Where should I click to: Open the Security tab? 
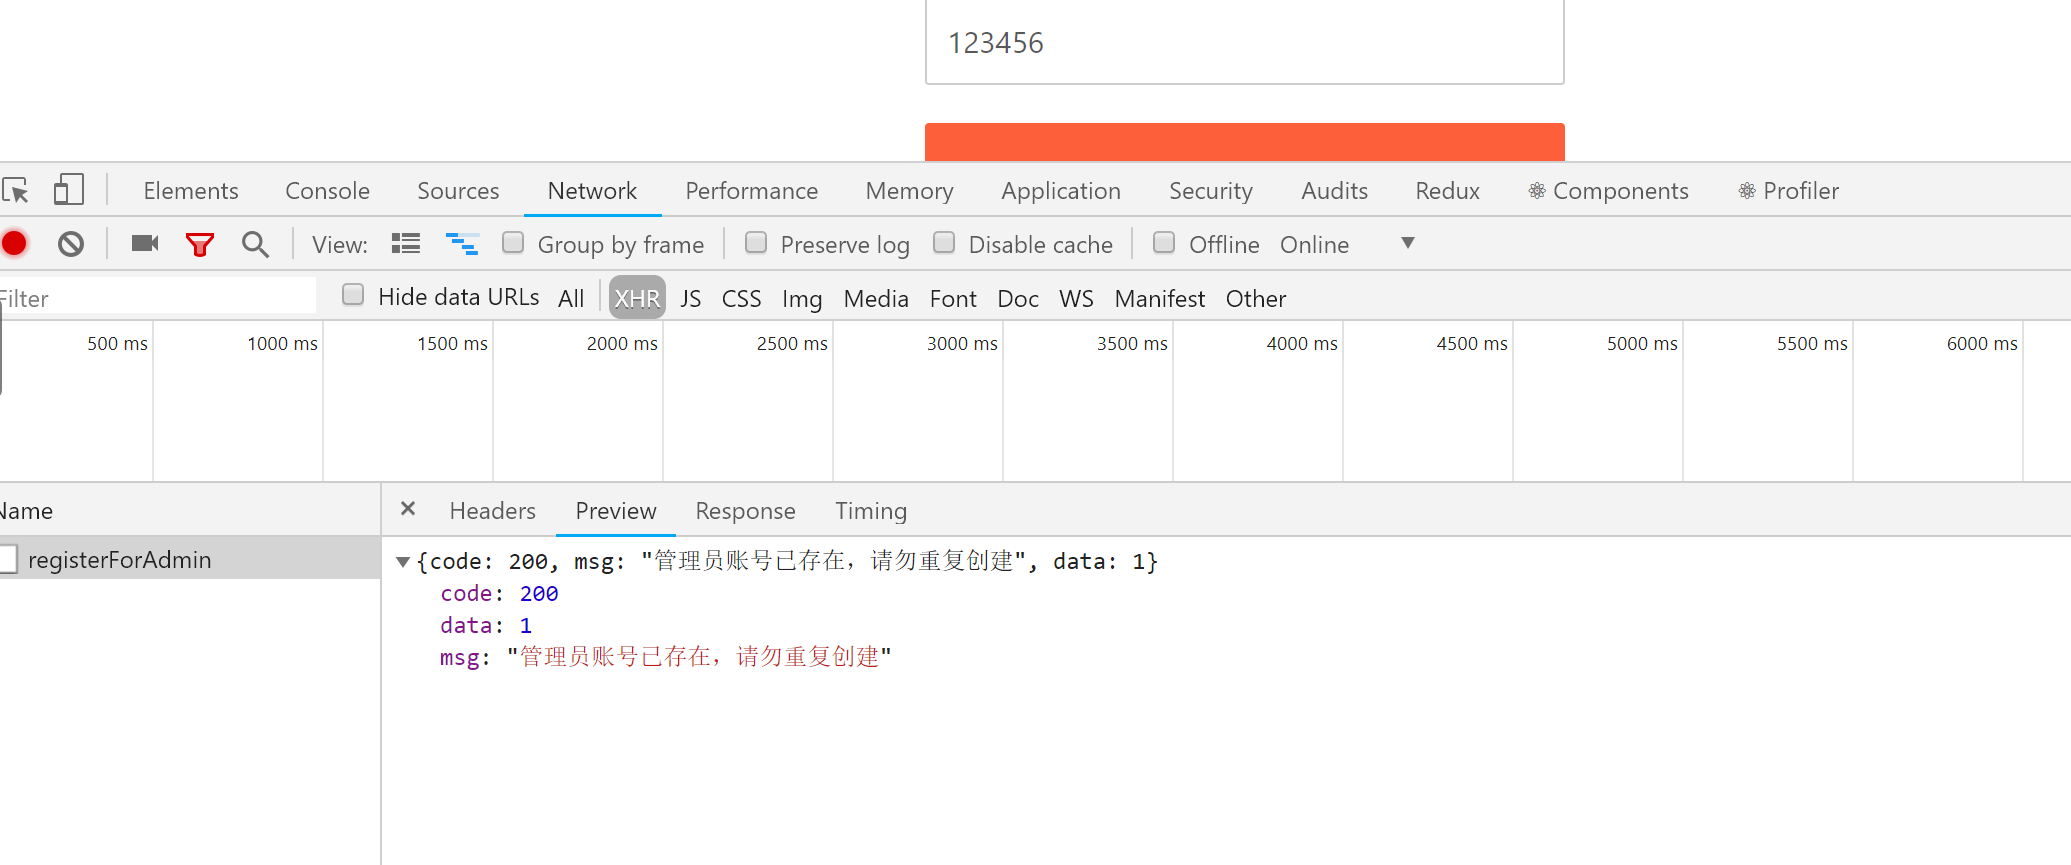[x=1211, y=191]
